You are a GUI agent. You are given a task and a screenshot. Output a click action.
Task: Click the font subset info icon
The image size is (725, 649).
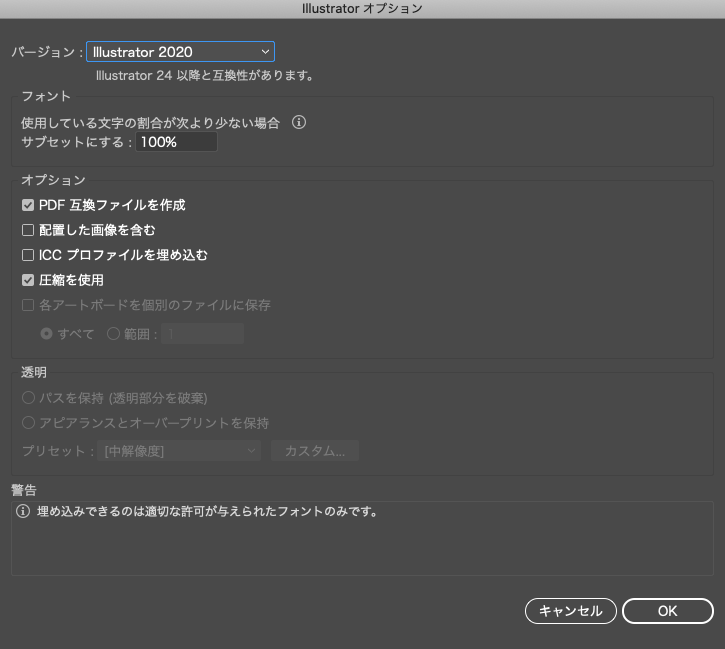[x=299, y=122]
